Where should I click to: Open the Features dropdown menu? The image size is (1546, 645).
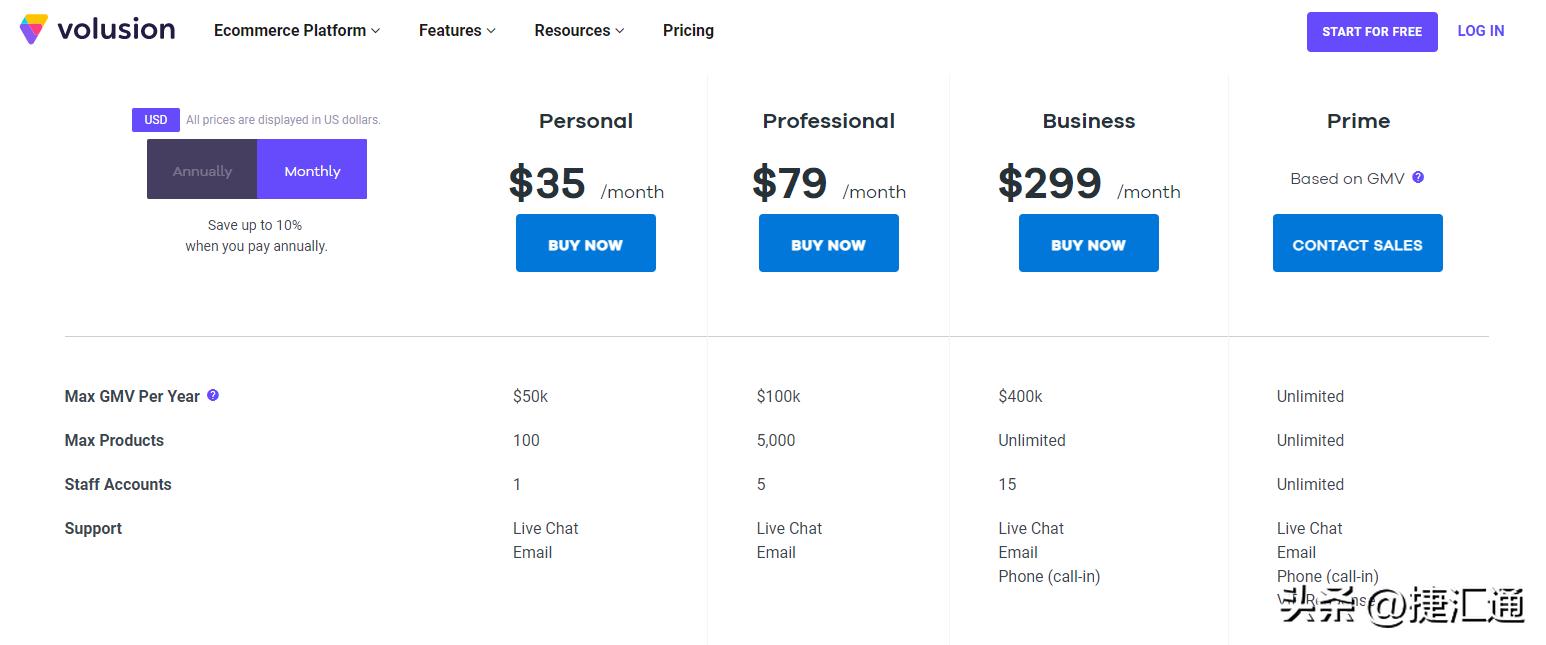point(457,31)
